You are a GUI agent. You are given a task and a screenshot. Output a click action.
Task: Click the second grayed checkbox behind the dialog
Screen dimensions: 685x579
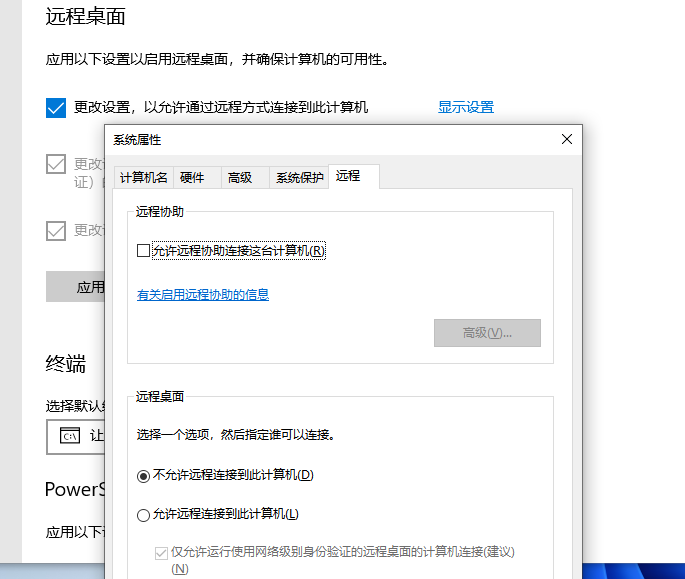[x=56, y=164]
